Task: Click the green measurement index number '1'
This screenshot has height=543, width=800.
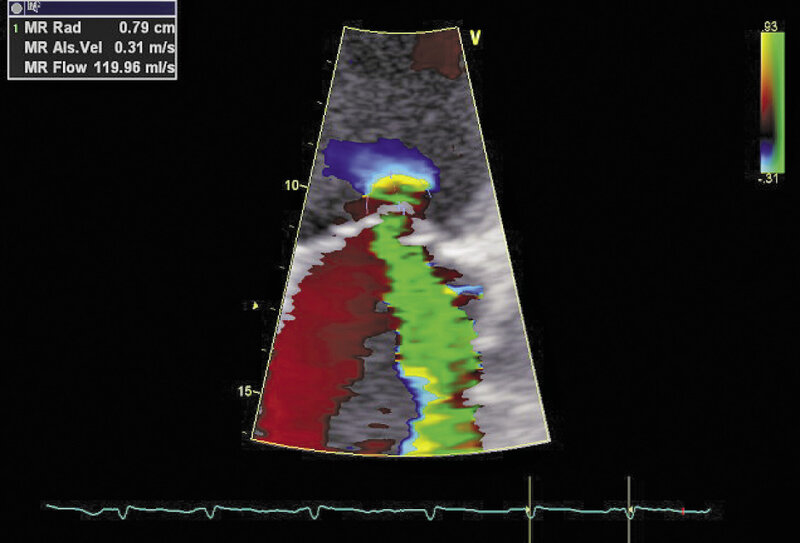Action: coord(15,29)
